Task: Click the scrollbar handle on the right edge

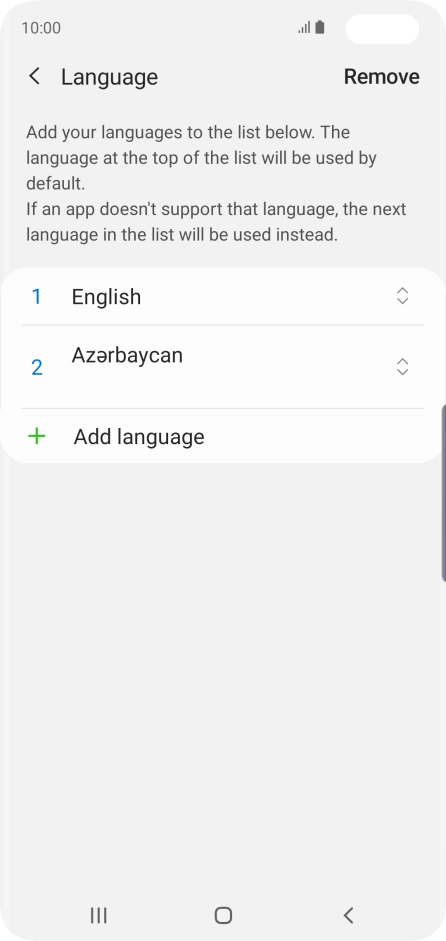Action: click(x=443, y=493)
